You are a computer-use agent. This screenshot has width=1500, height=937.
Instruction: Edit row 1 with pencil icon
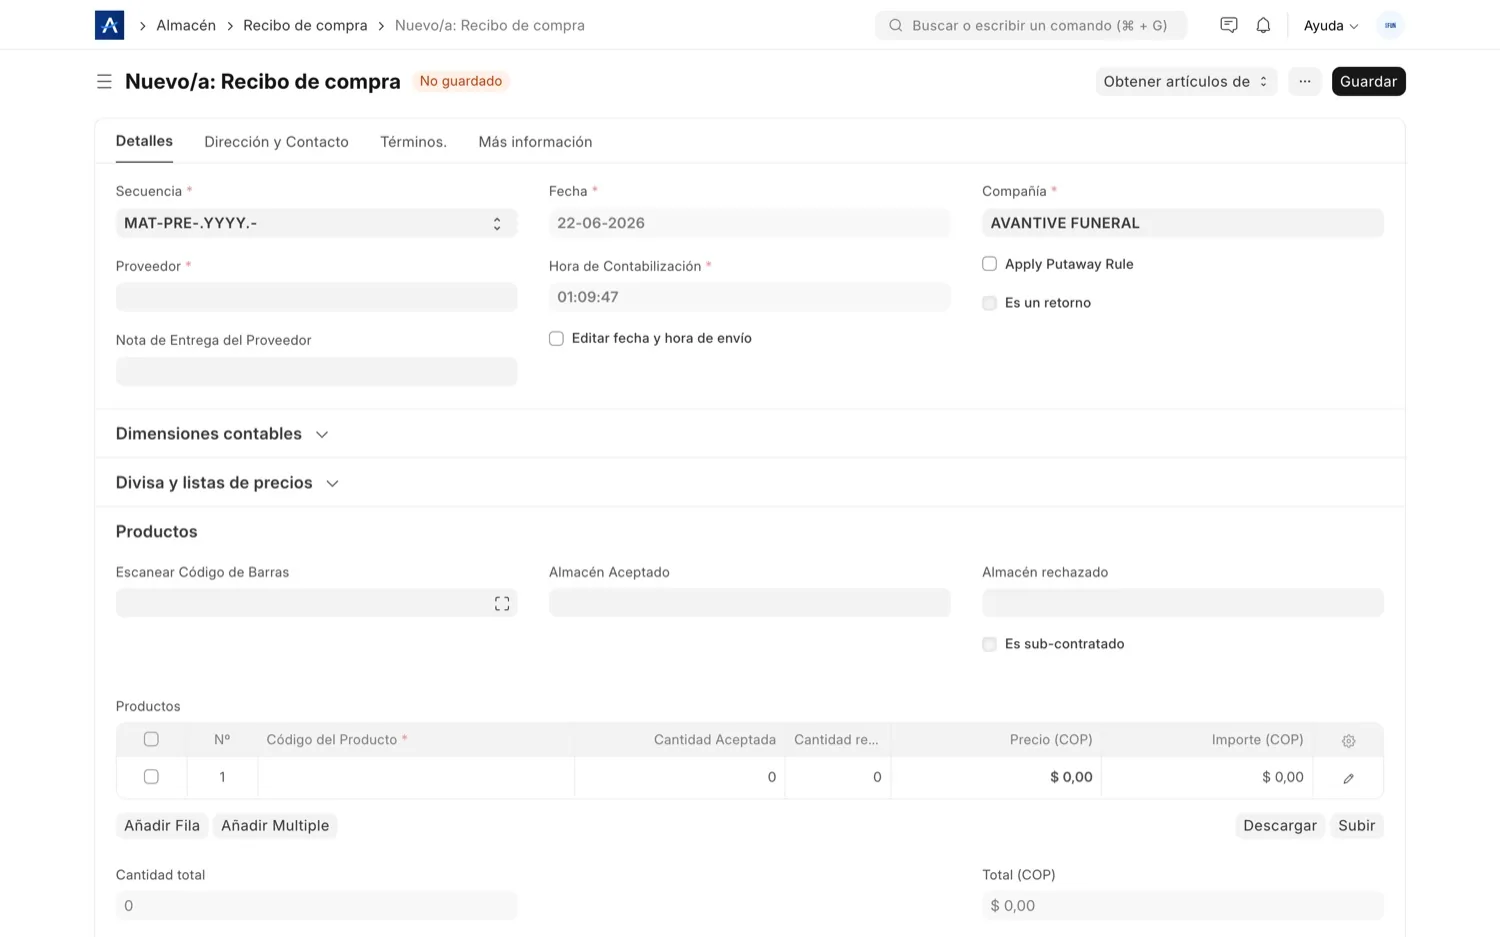(1348, 778)
